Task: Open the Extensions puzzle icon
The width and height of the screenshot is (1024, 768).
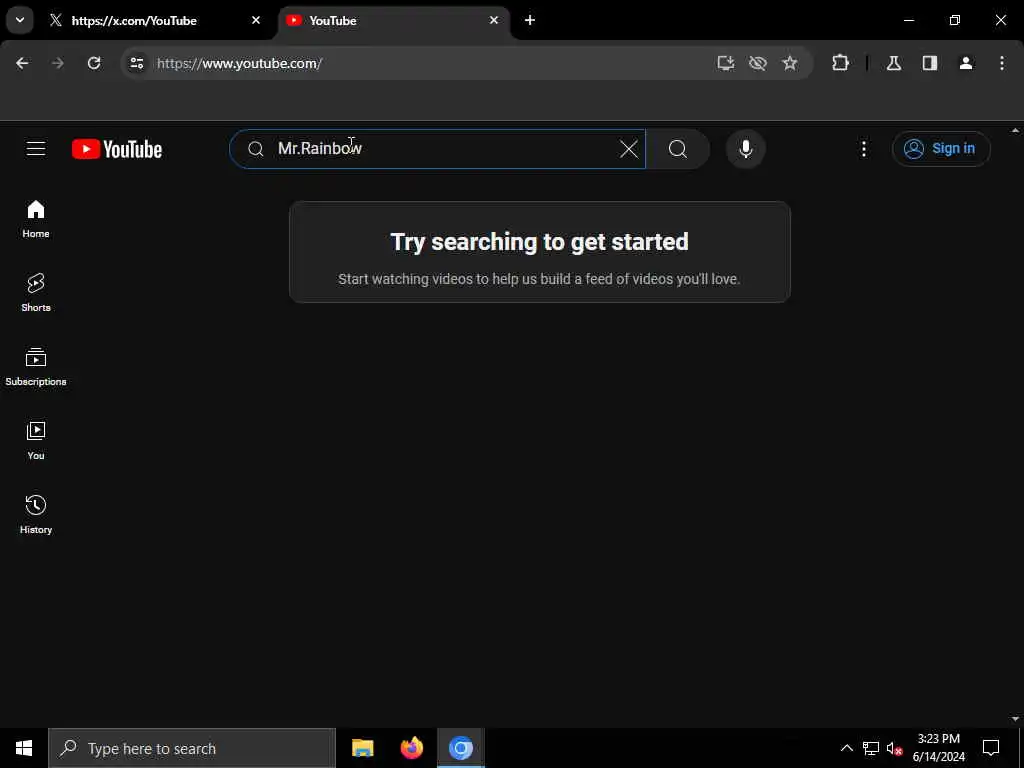Action: coord(840,63)
